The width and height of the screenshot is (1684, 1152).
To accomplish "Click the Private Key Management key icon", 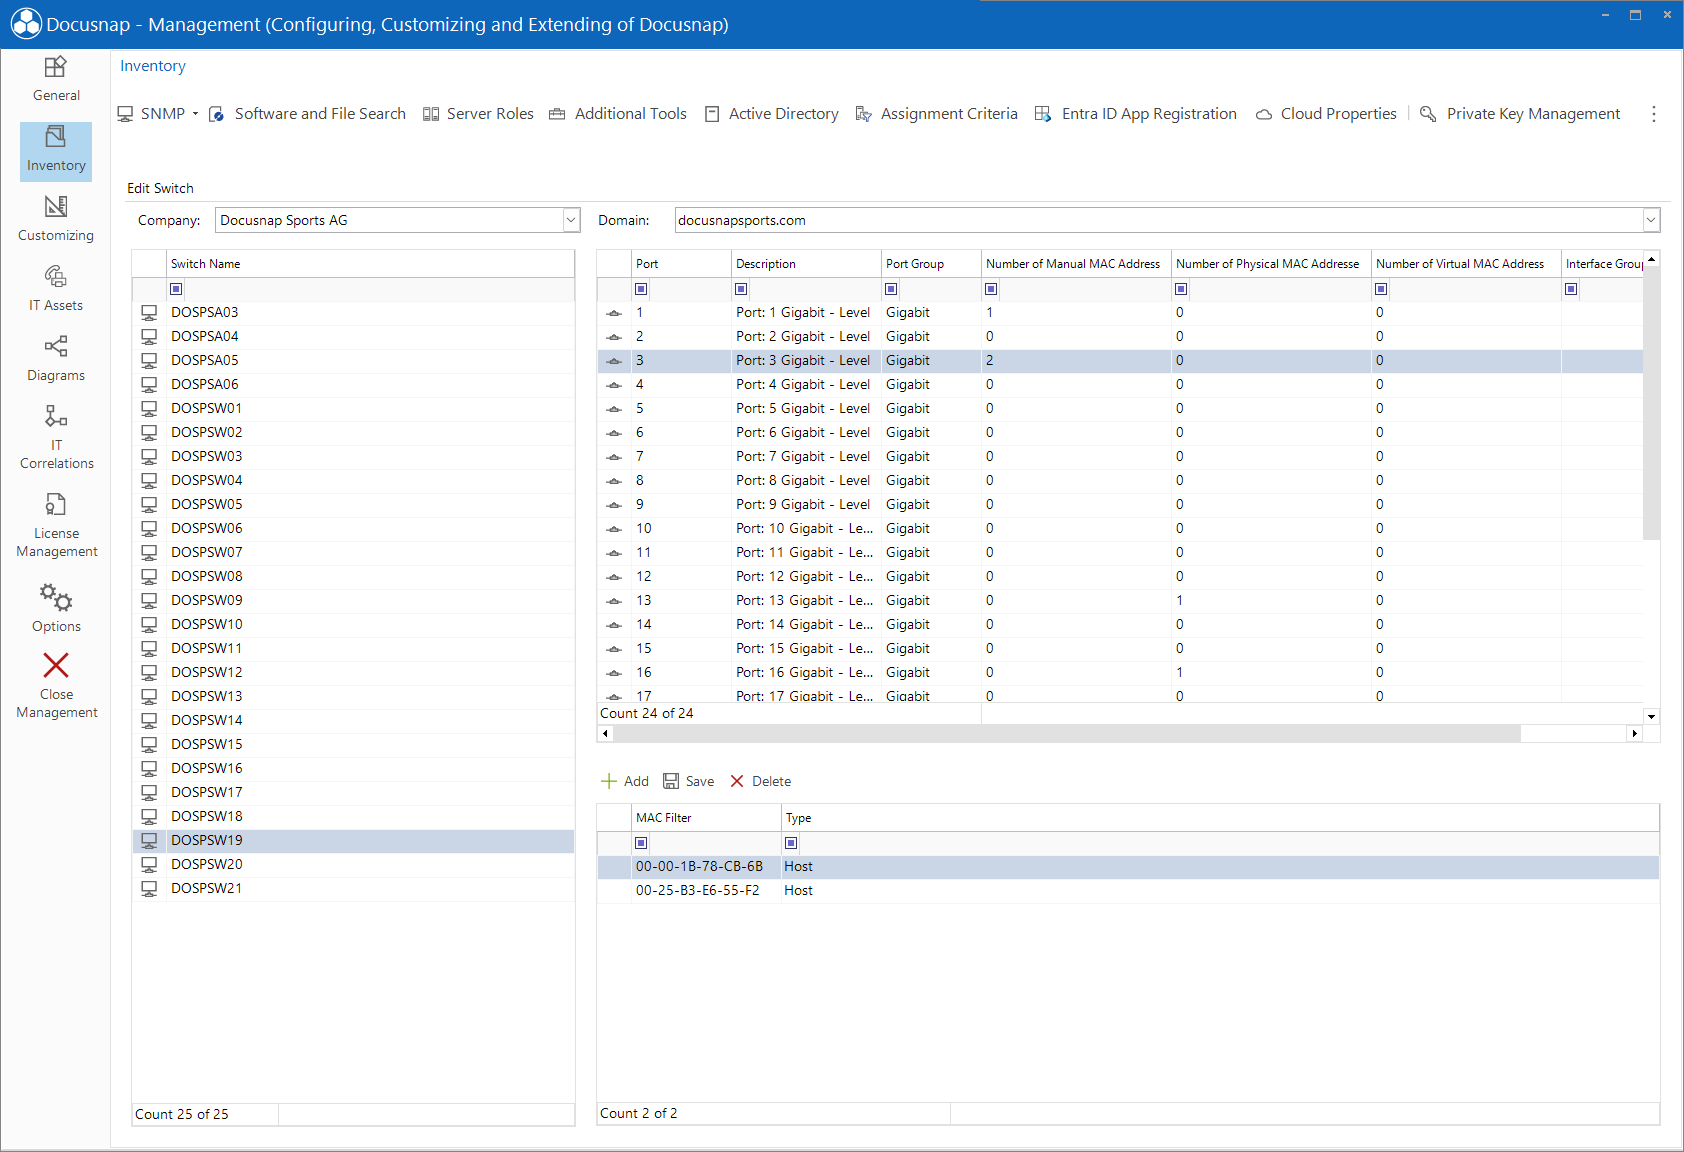I will (1428, 114).
